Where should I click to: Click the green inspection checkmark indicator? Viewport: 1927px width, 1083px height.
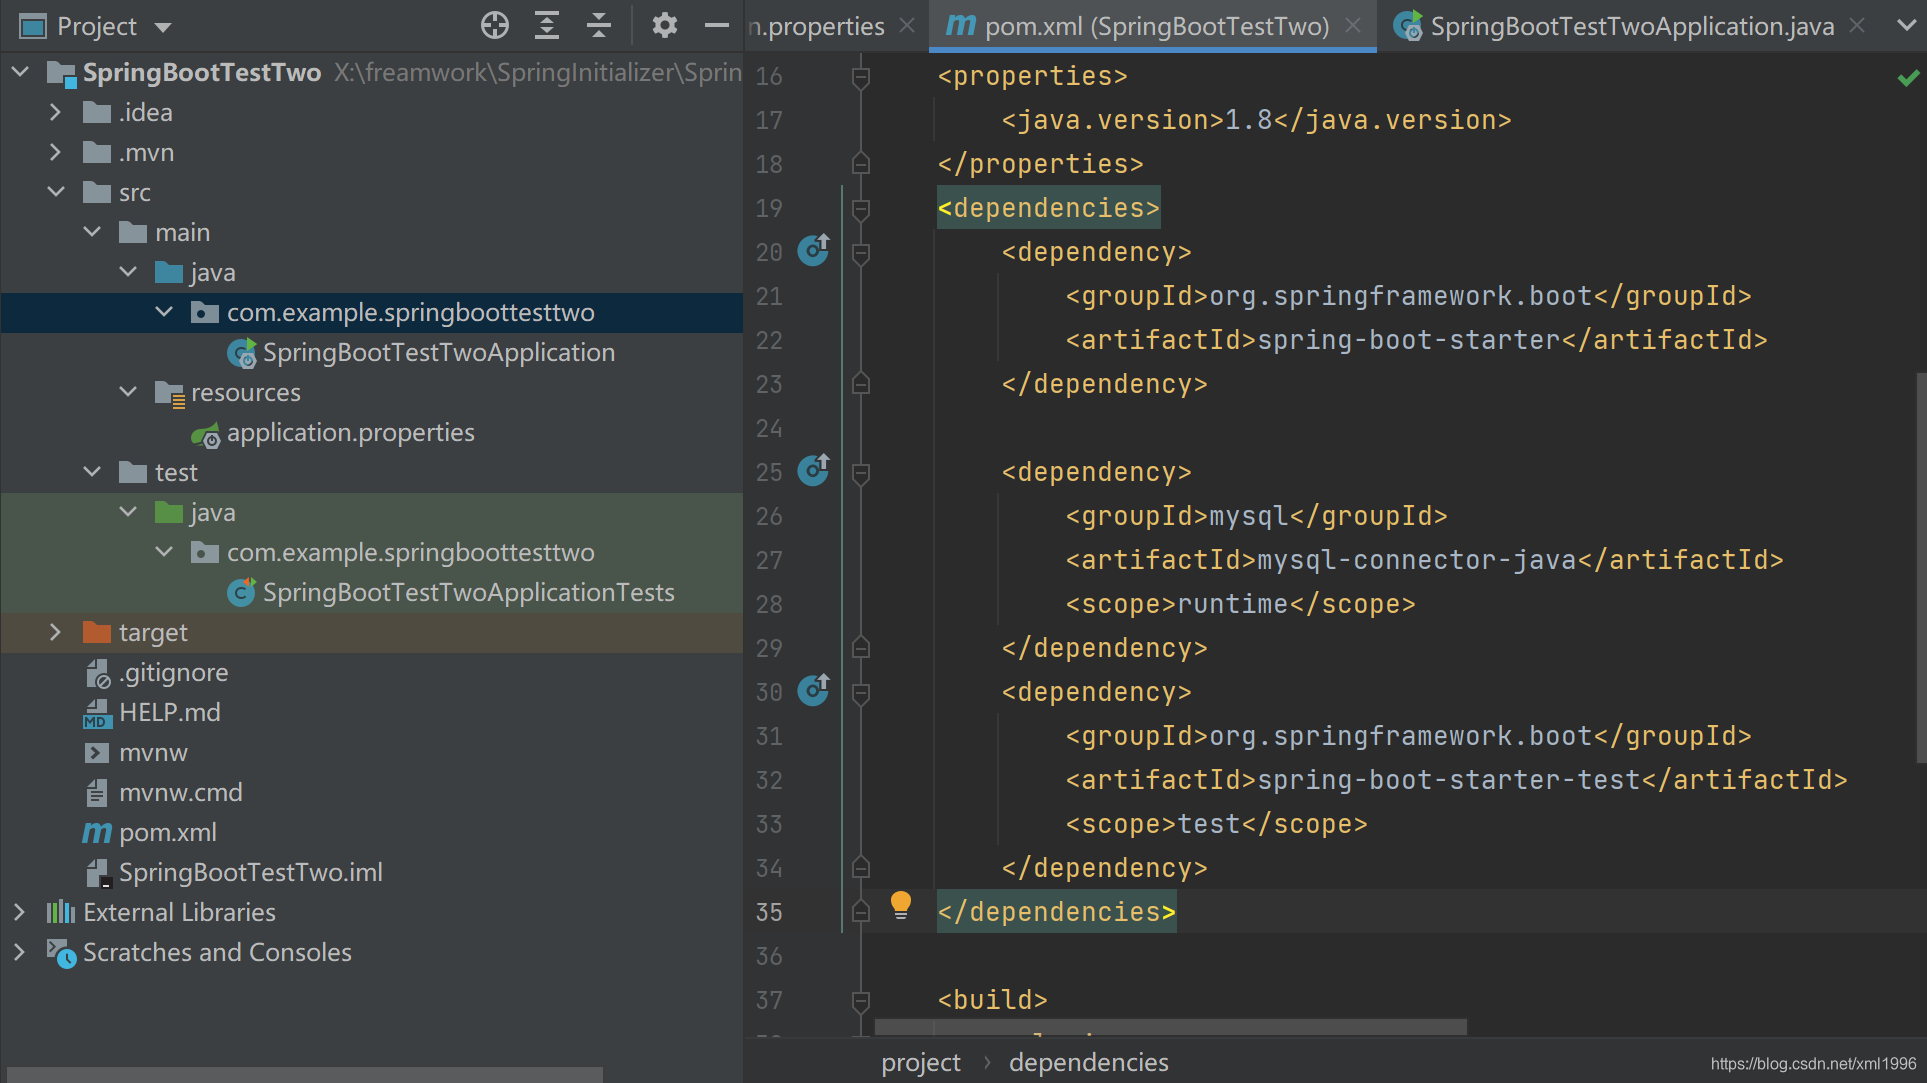coord(1907,77)
